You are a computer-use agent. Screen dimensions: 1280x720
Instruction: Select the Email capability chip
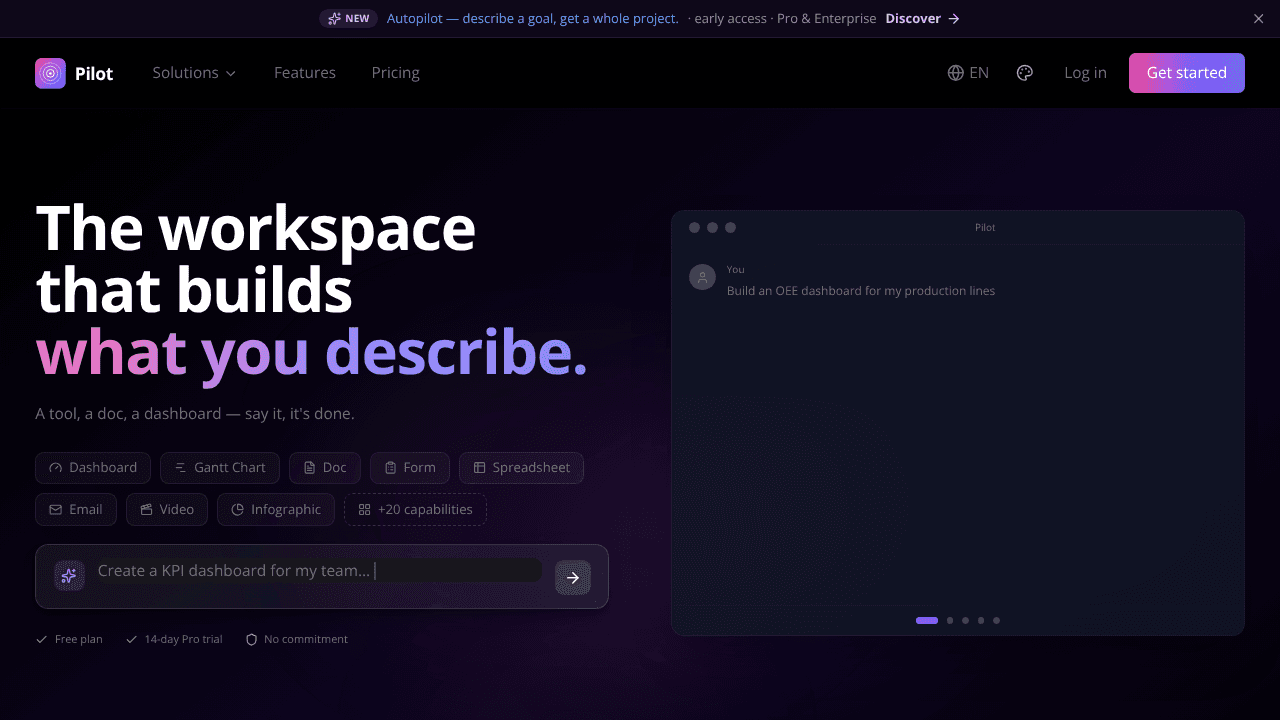tap(76, 510)
